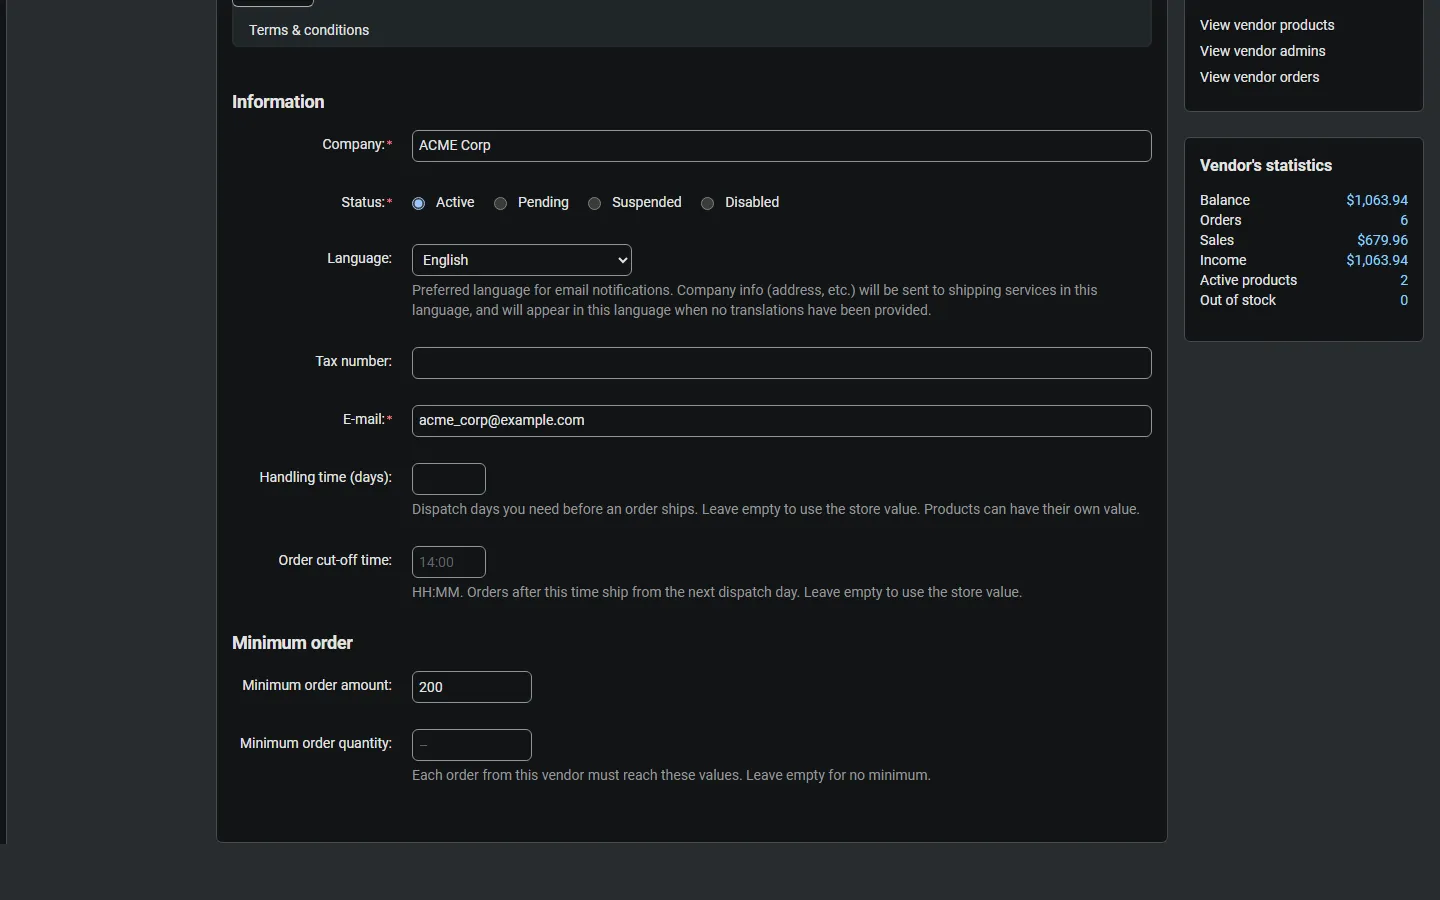
Task: Click the Minimum order amount field
Action: coord(472,687)
